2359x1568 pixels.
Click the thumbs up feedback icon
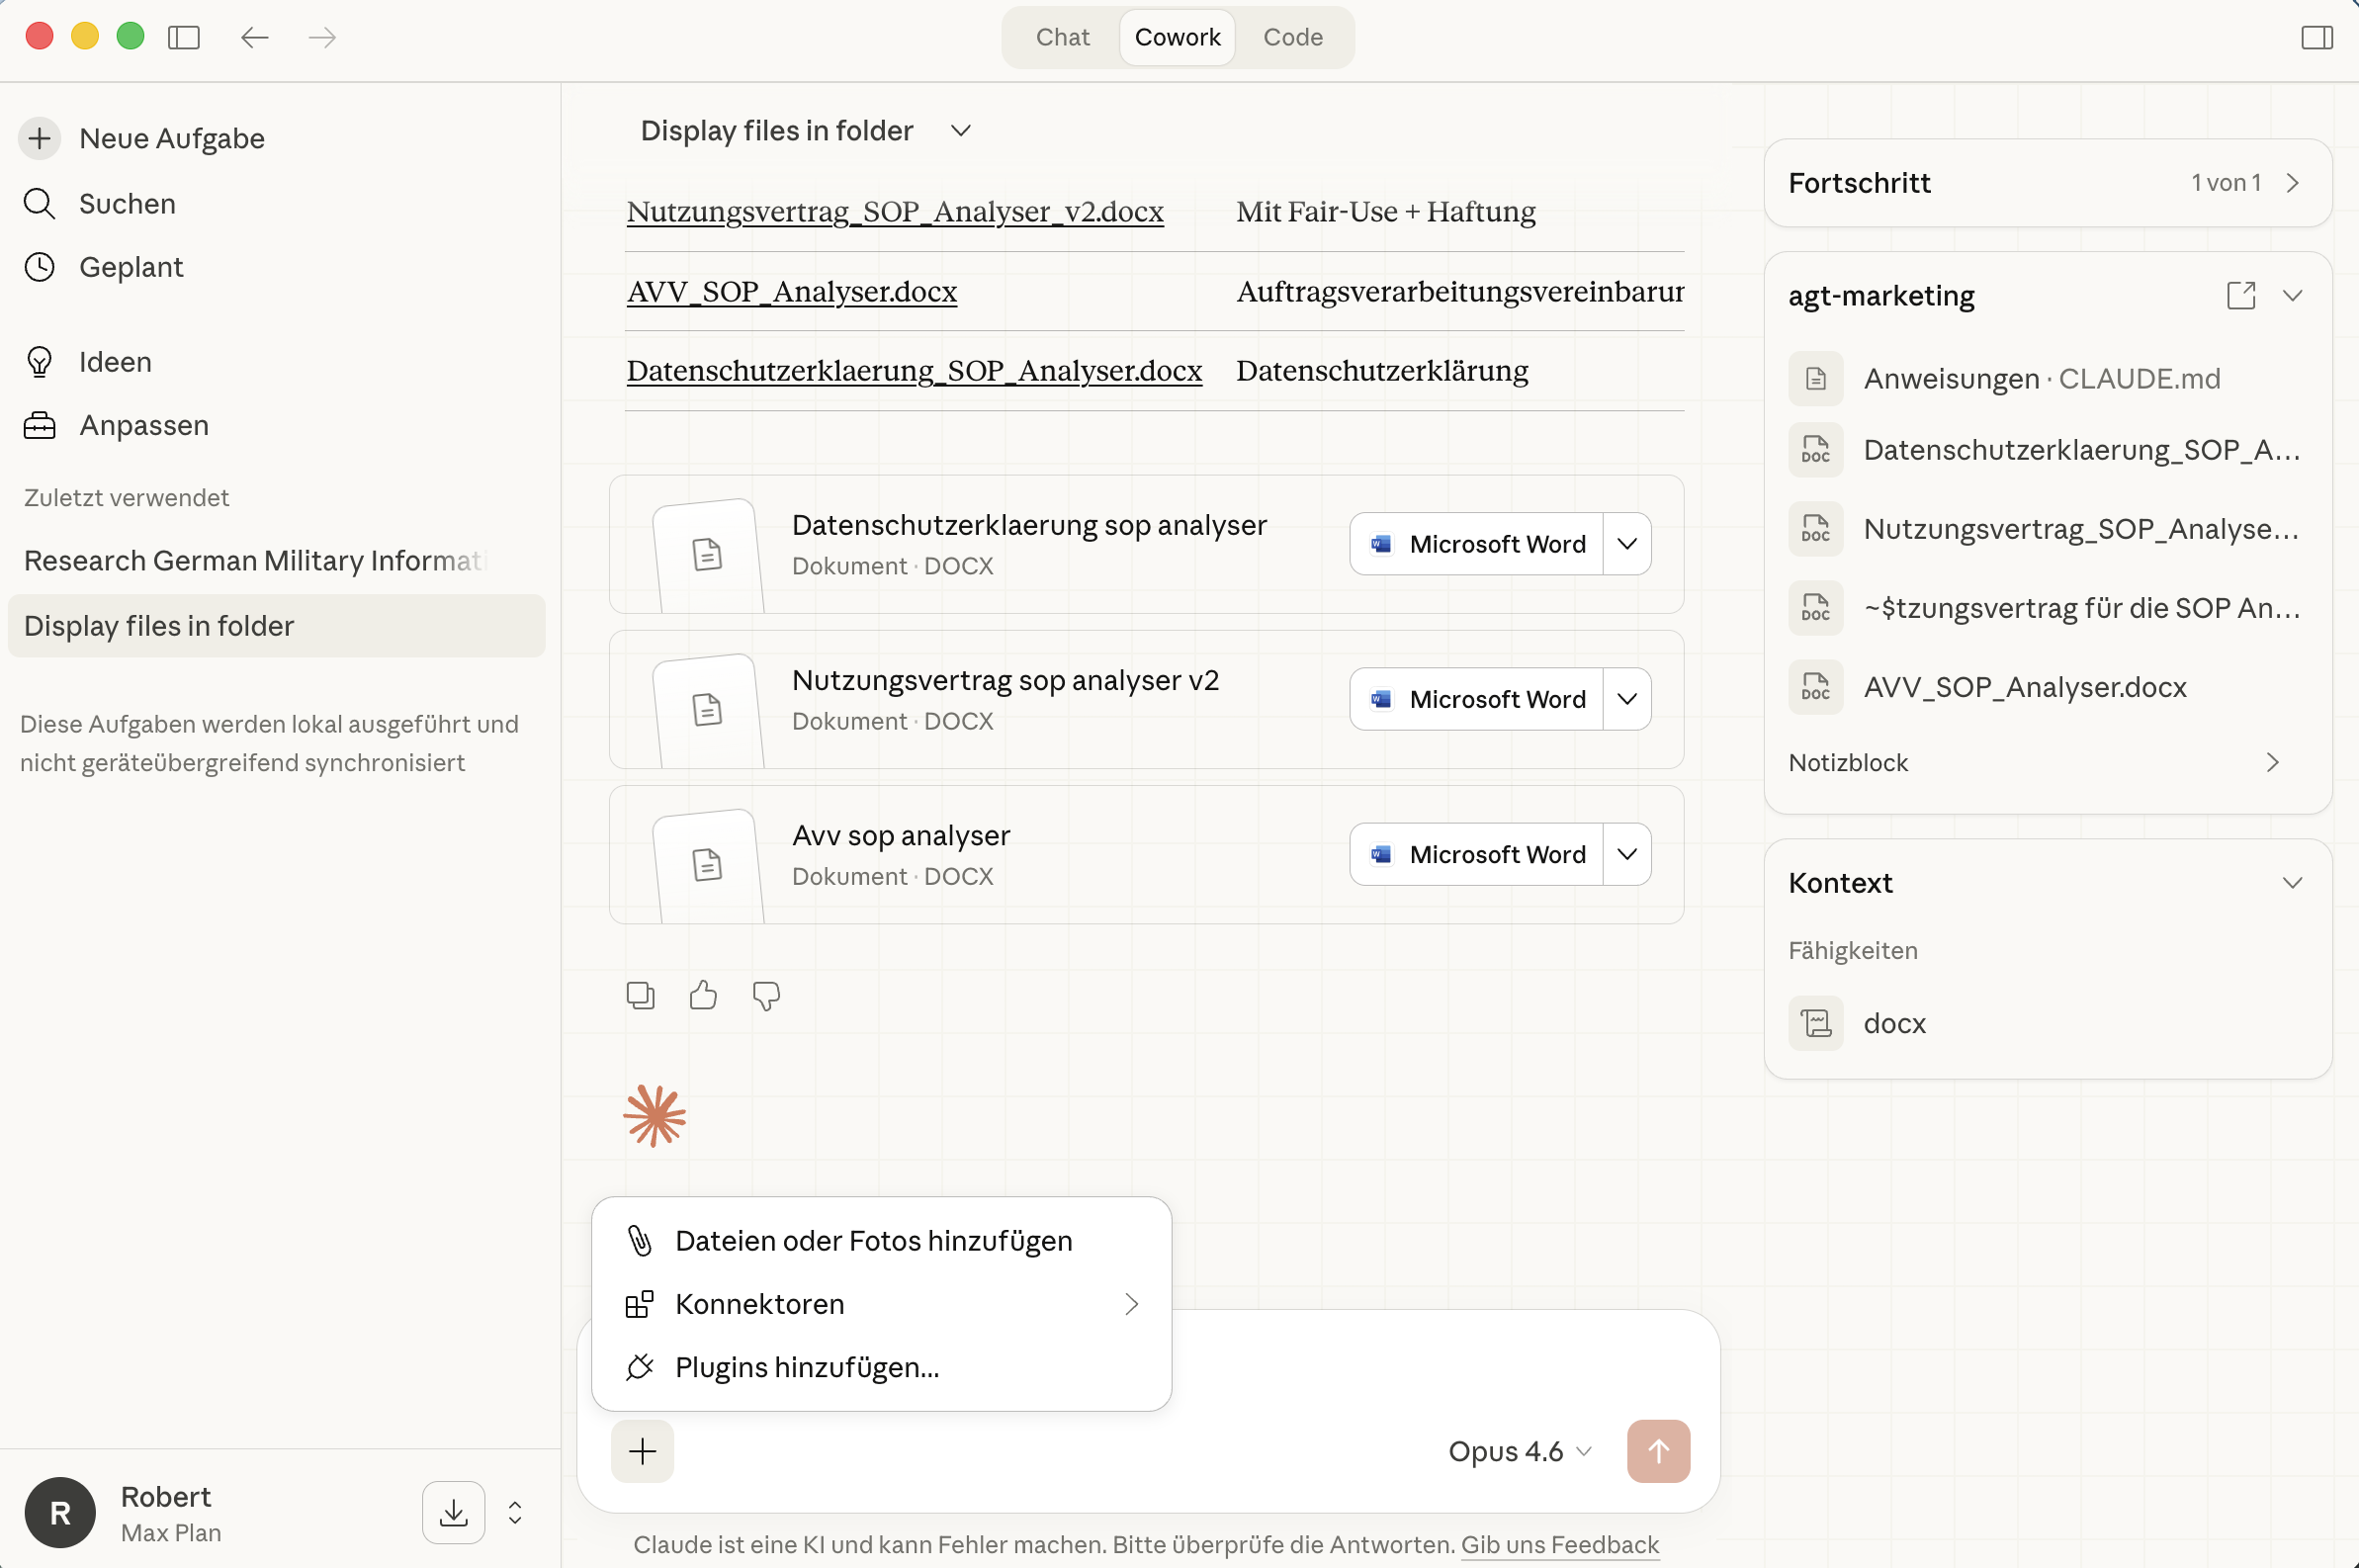pos(703,995)
